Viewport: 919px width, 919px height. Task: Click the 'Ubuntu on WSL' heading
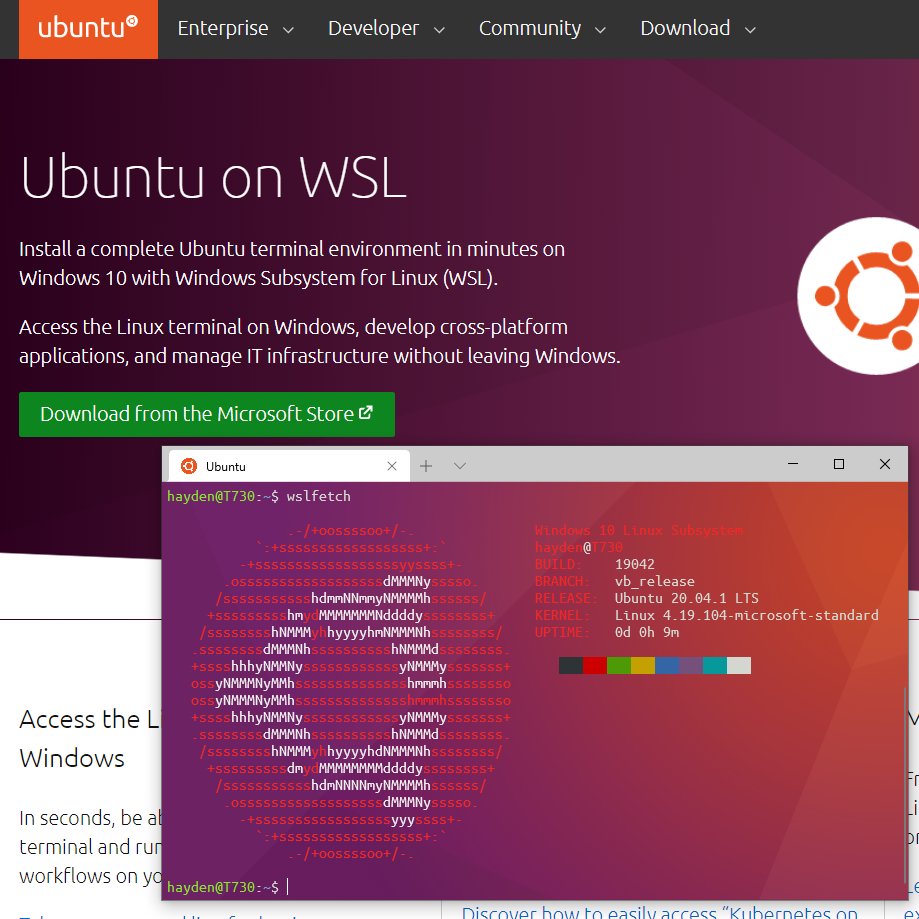coord(213,178)
